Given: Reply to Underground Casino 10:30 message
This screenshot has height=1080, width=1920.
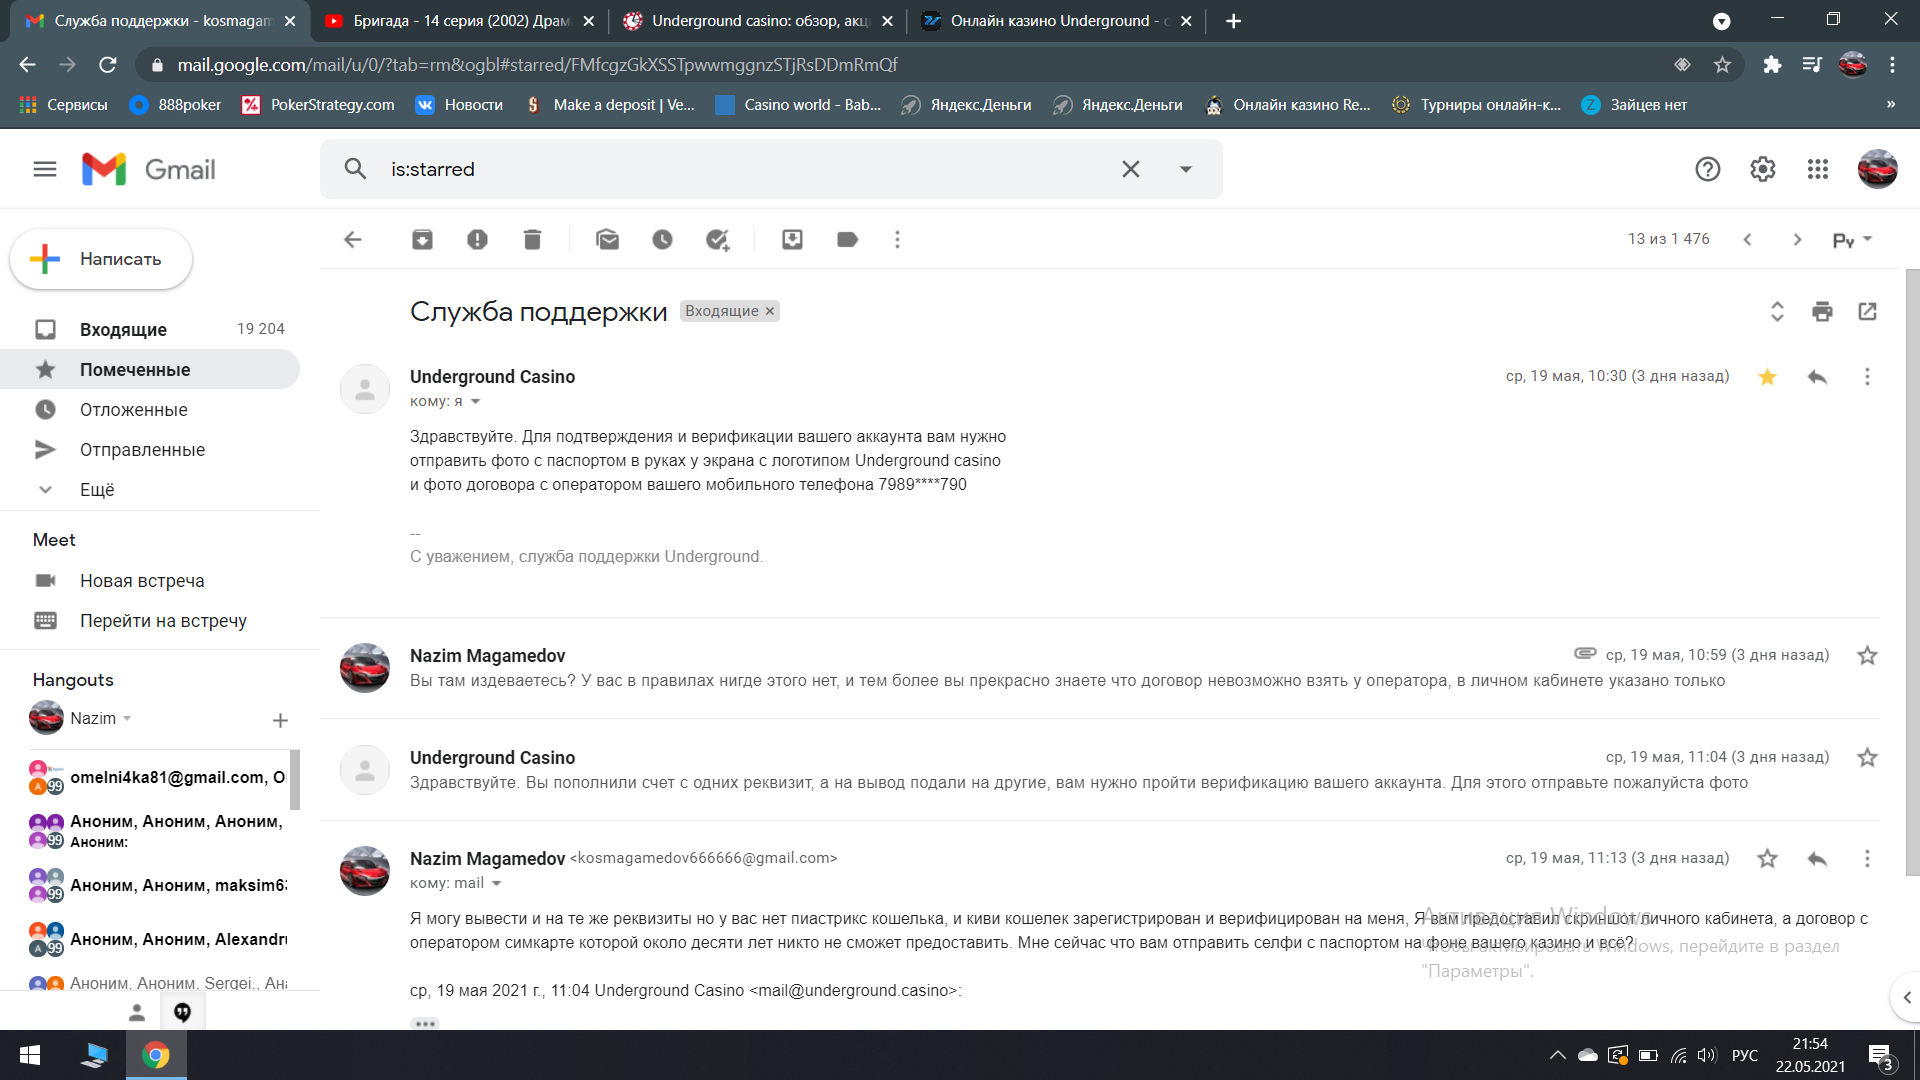Looking at the screenshot, I should click(1817, 376).
